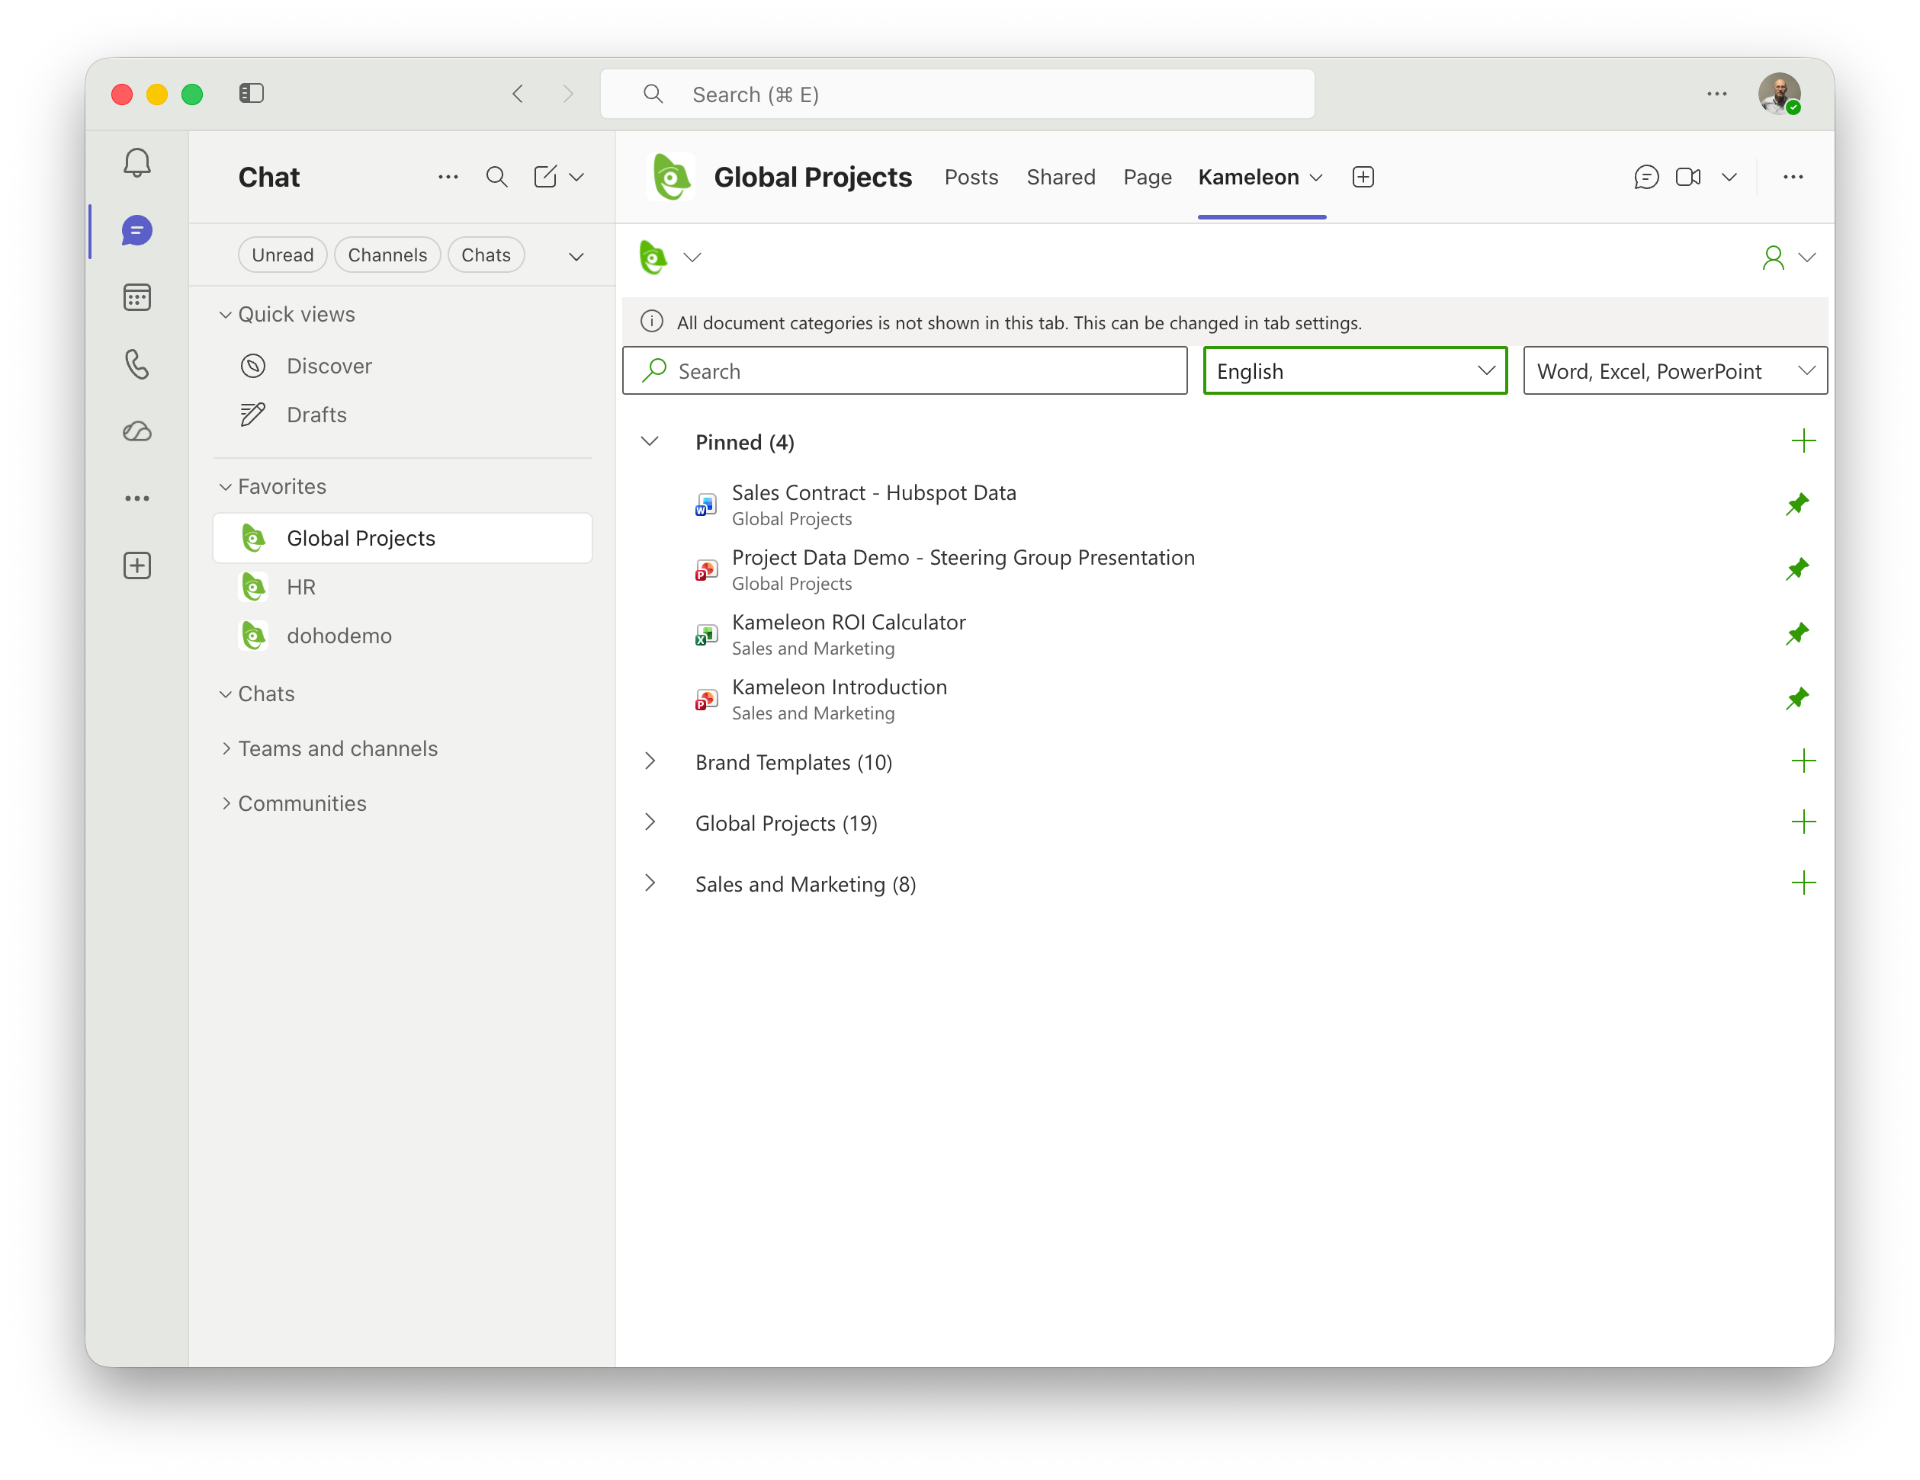Filter by Unread

(283, 255)
